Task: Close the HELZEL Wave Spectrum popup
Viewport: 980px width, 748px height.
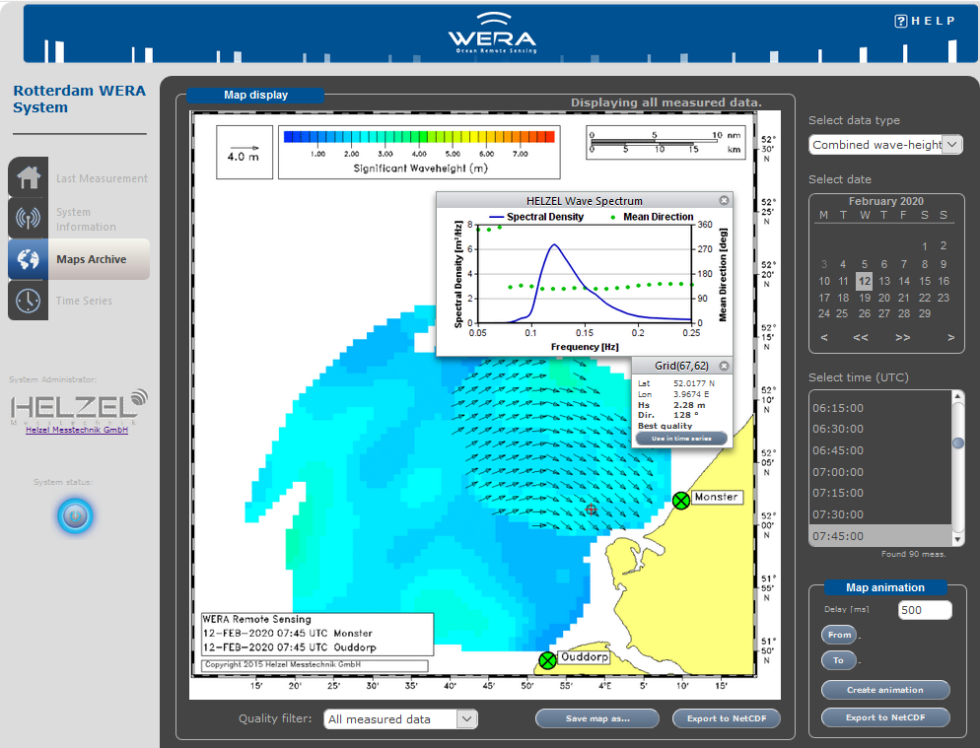Action: click(724, 201)
